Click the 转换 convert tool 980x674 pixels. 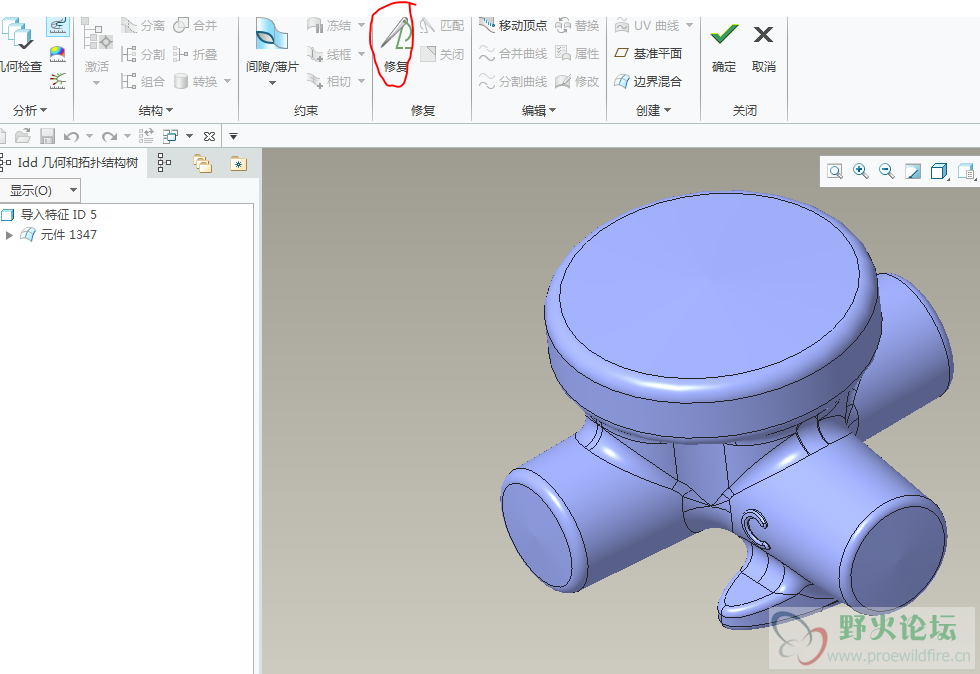196,81
